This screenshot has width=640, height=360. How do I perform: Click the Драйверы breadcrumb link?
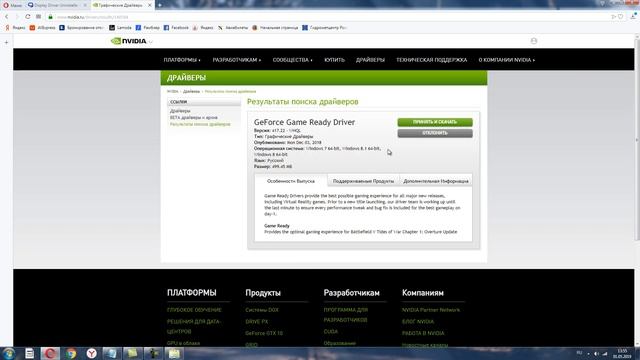click(x=191, y=91)
